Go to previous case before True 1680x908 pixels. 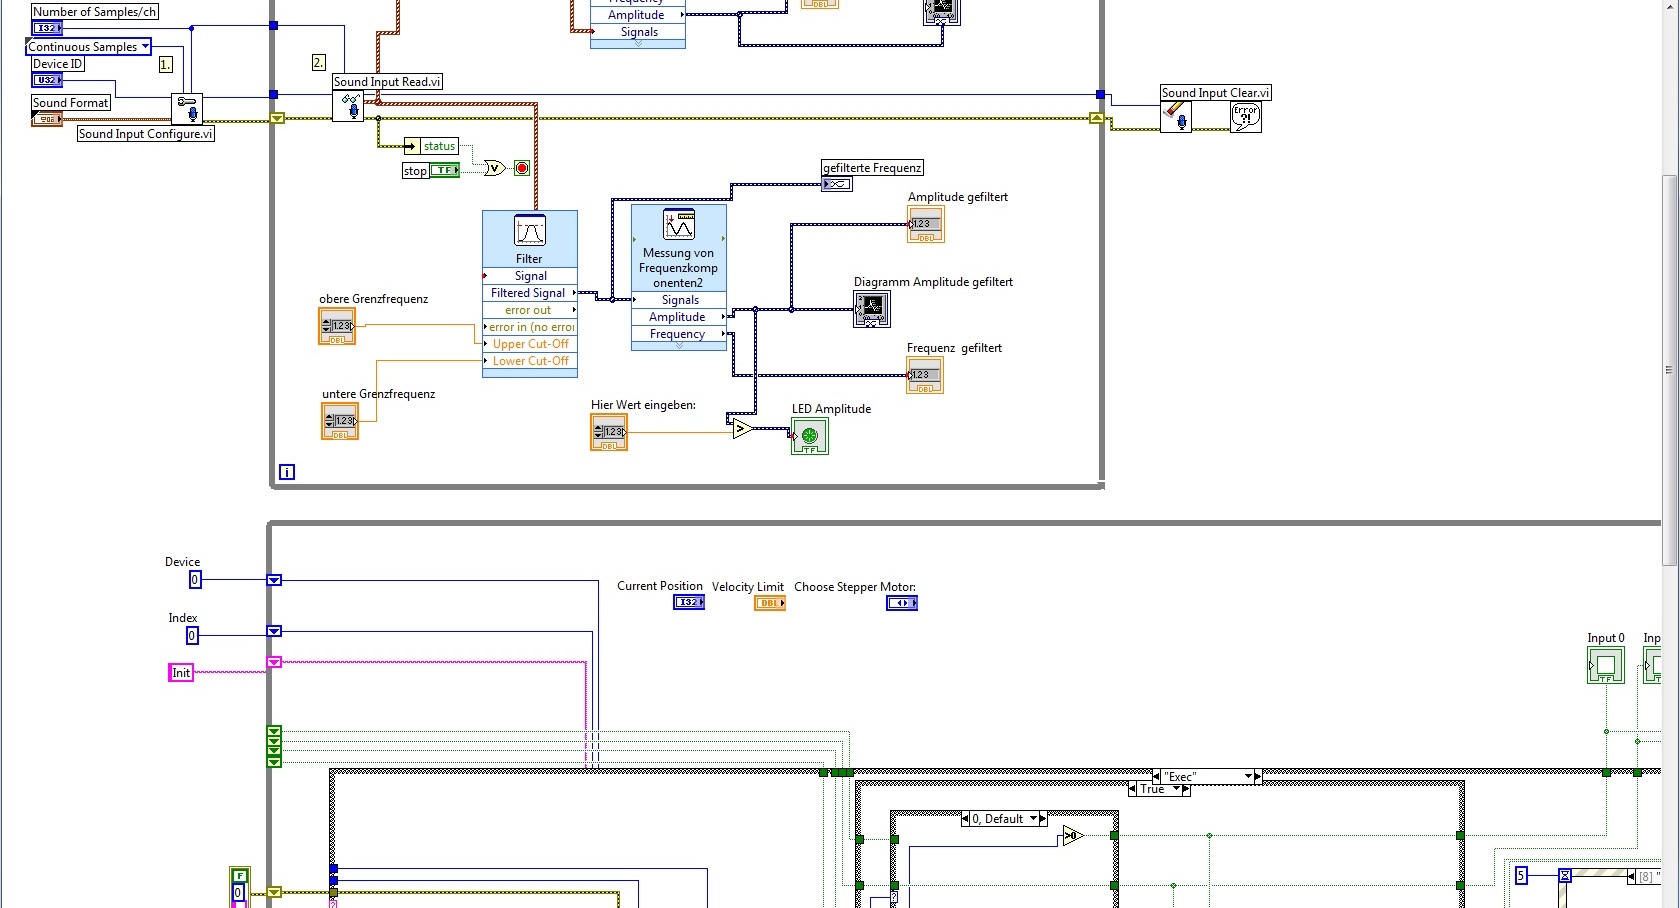[x=1133, y=789]
